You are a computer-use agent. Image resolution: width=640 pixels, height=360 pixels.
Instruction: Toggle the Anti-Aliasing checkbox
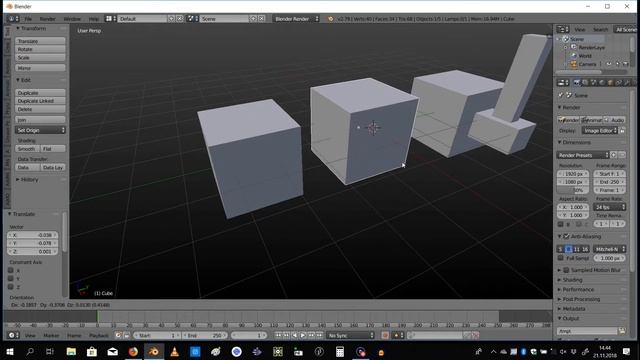[x=567, y=236]
